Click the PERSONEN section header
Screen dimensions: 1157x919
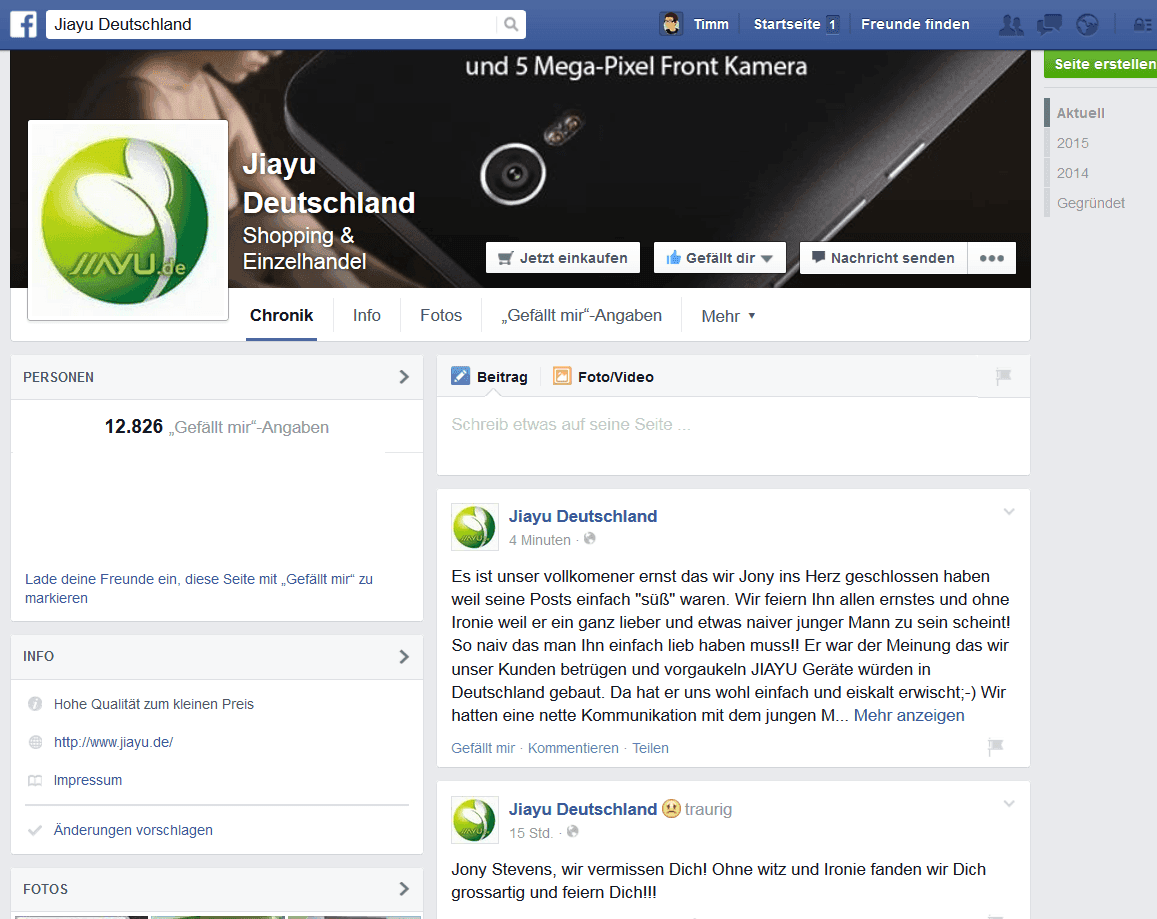point(217,377)
